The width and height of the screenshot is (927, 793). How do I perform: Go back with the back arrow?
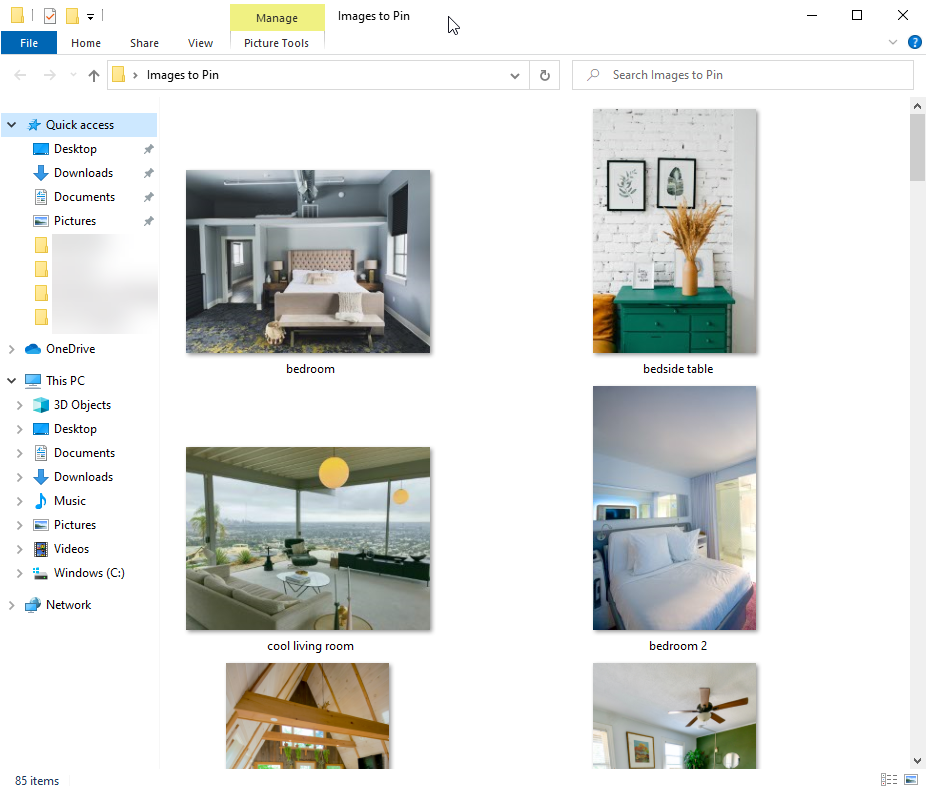(x=20, y=75)
